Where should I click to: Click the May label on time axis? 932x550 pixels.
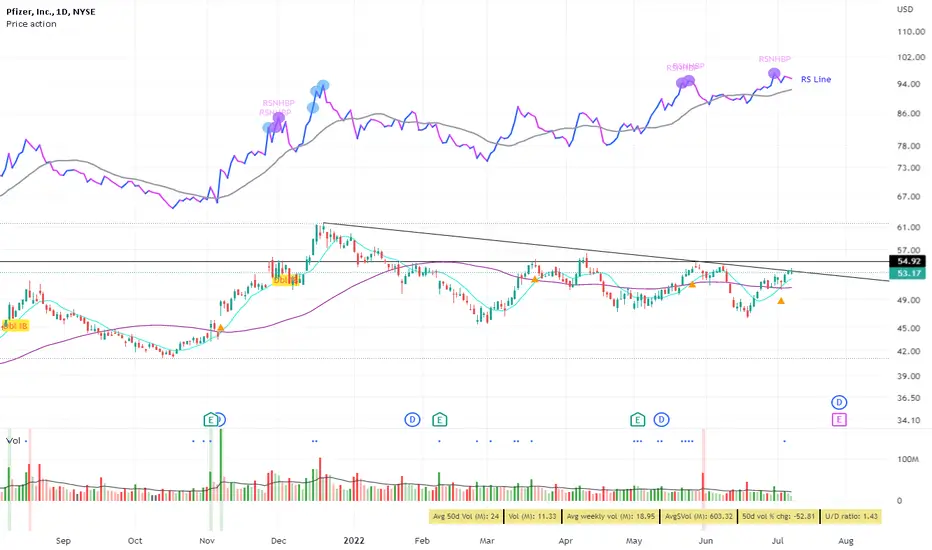[634, 540]
